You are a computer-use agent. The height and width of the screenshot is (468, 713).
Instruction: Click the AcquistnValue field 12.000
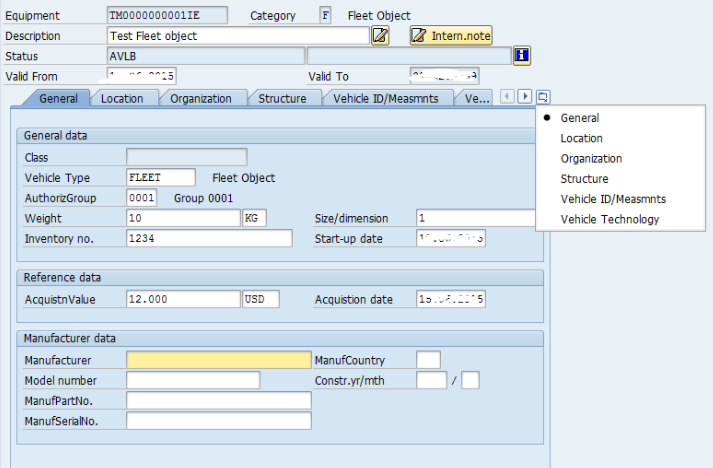coord(183,299)
